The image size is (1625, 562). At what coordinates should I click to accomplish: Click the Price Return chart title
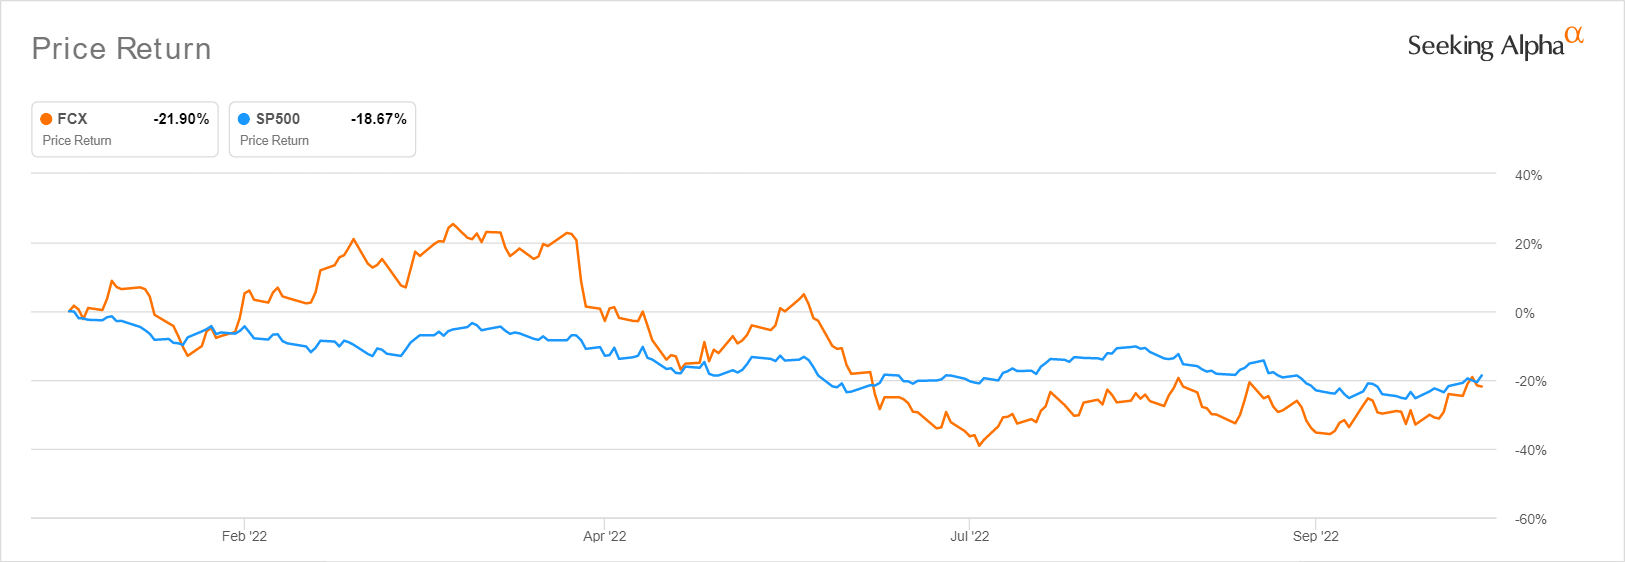click(x=121, y=49)
